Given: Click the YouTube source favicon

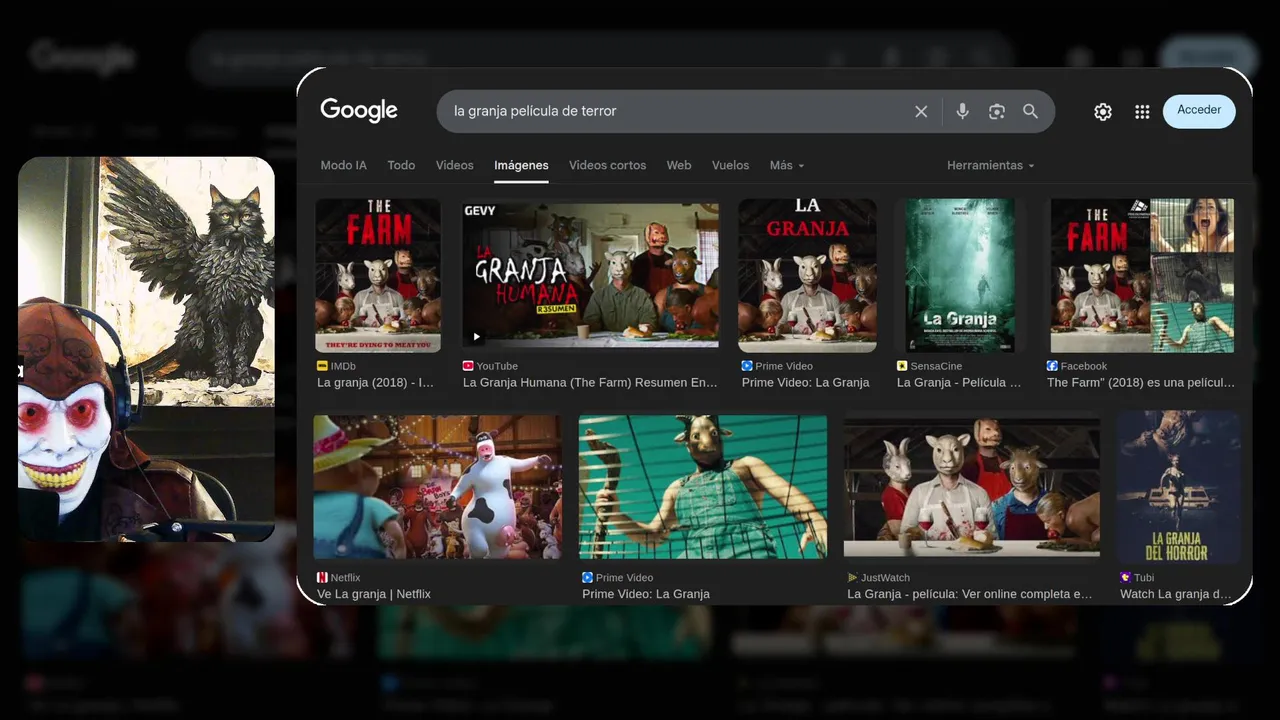Looking at the screenshot, I should click(468, 366).
